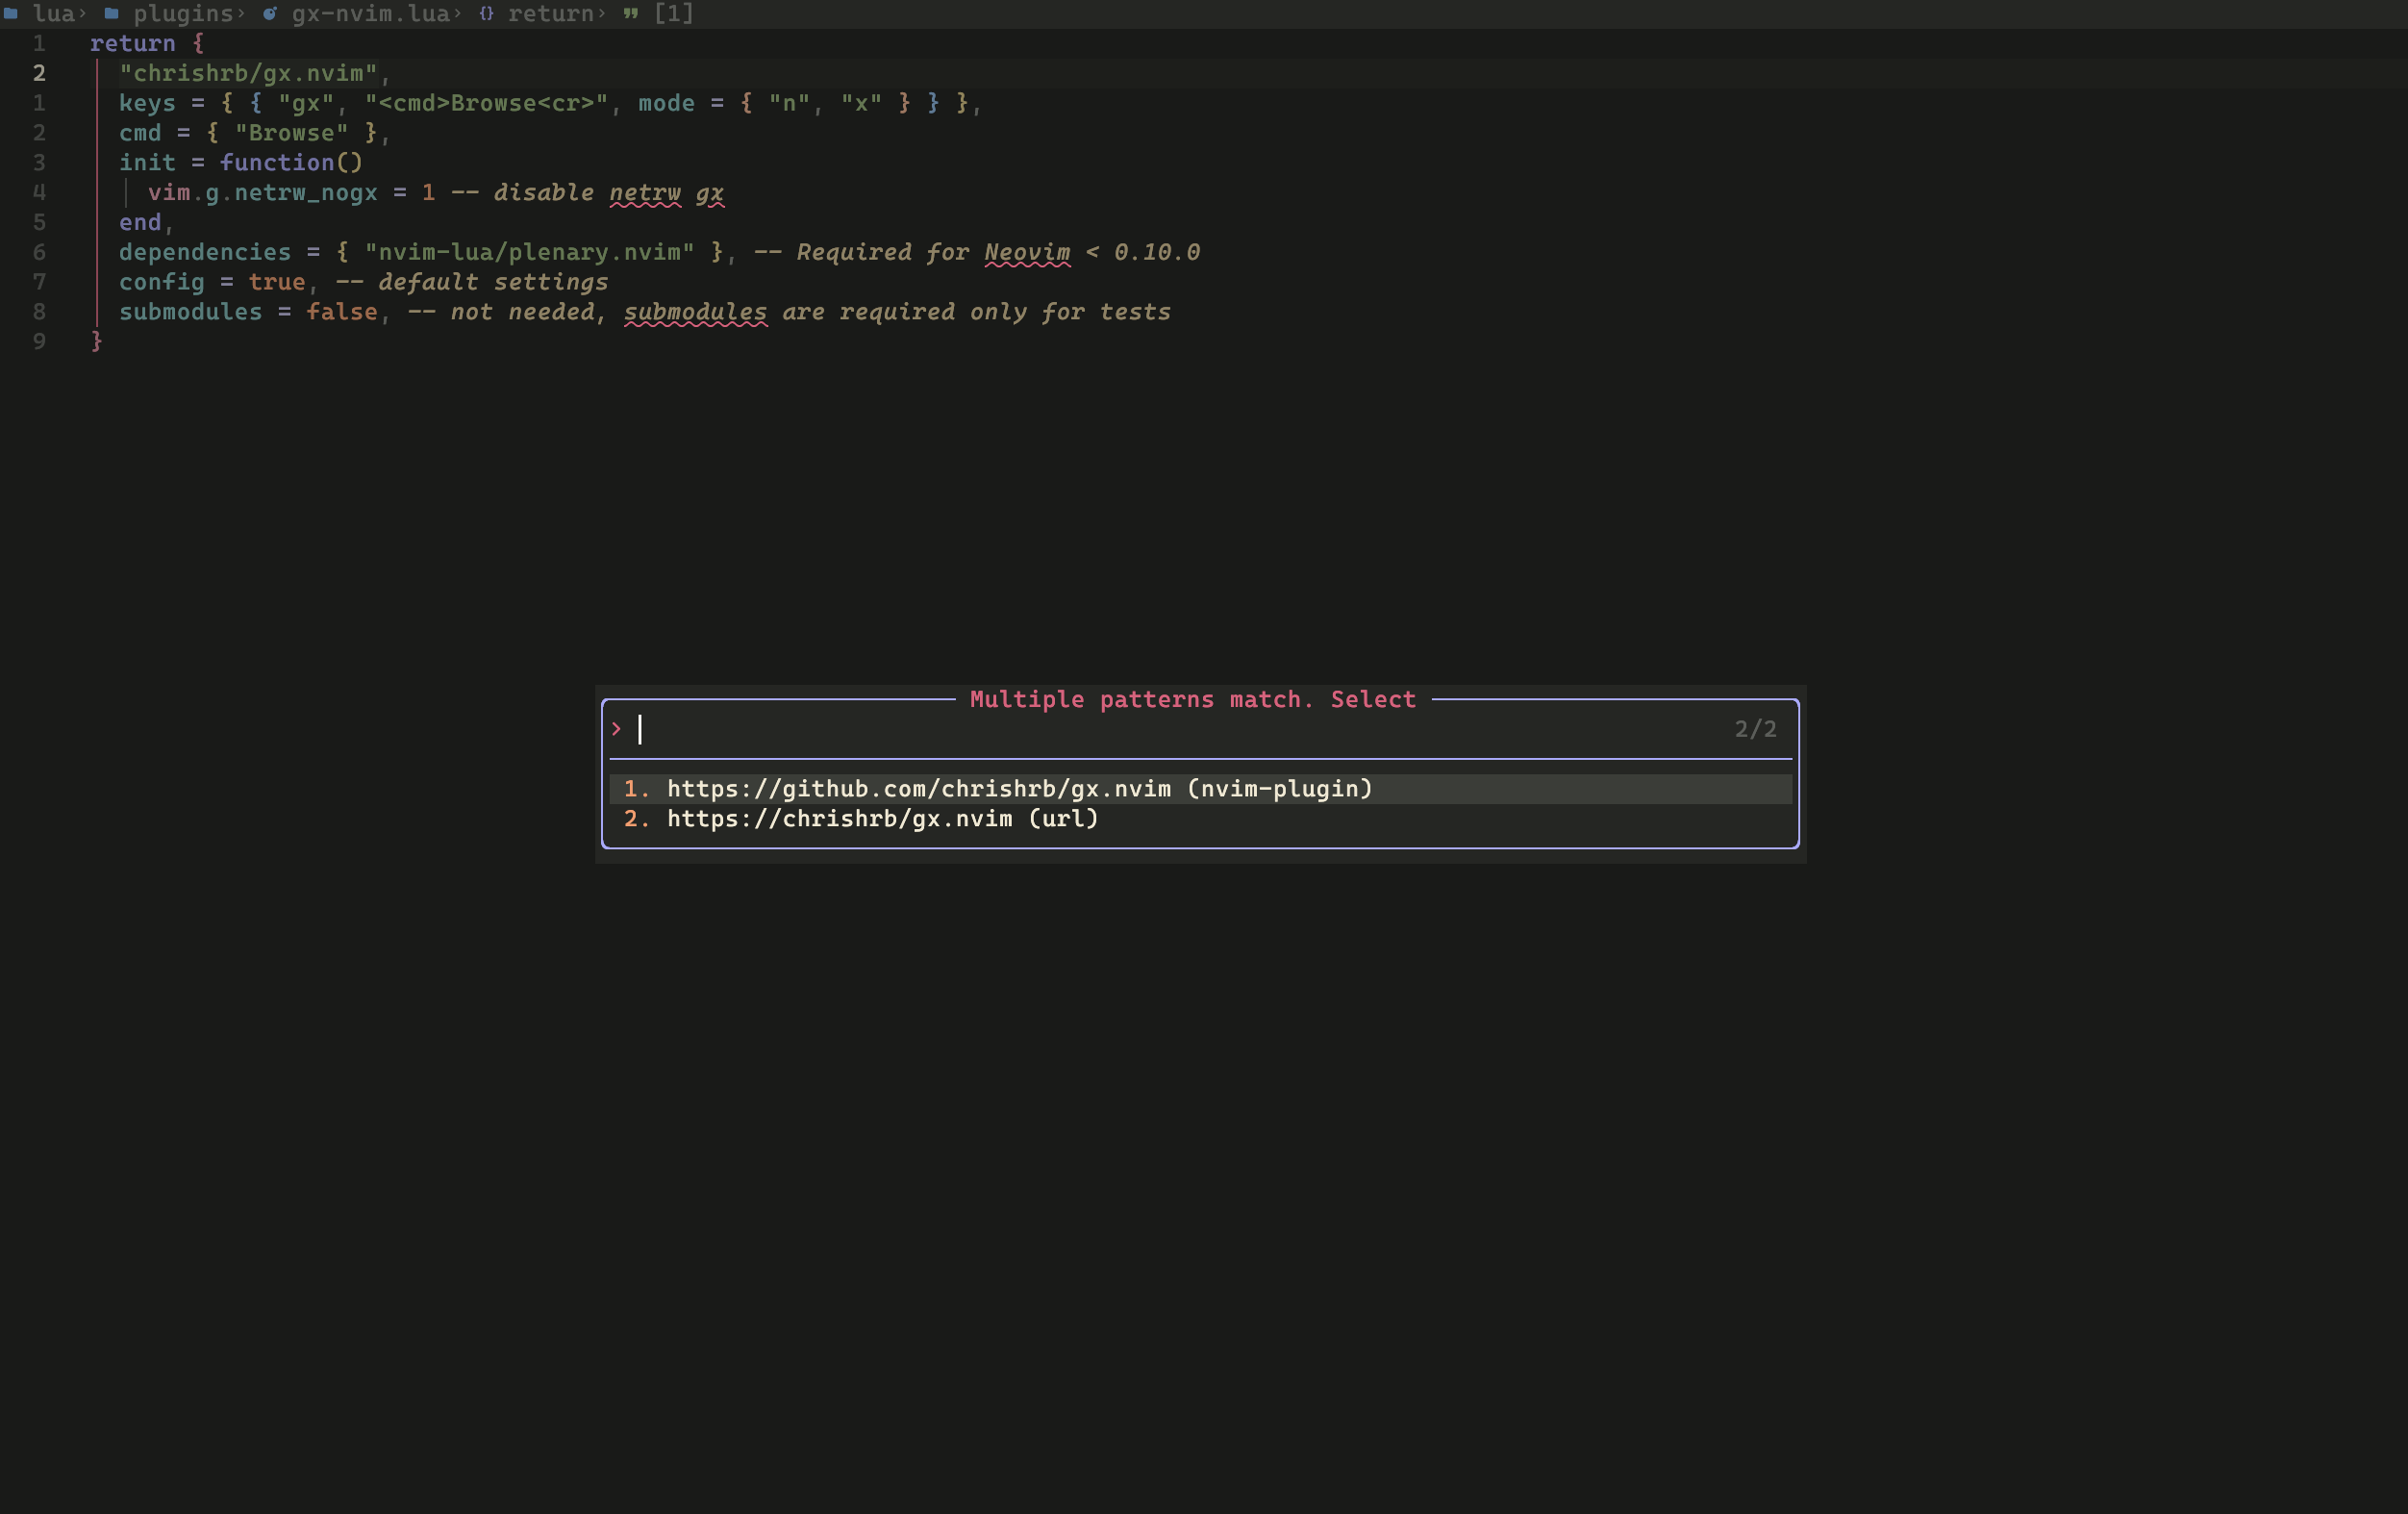This screenshot has height=1514, width=2408.
Task: Click the 2/2 match counter
Action: [1755, 729]
